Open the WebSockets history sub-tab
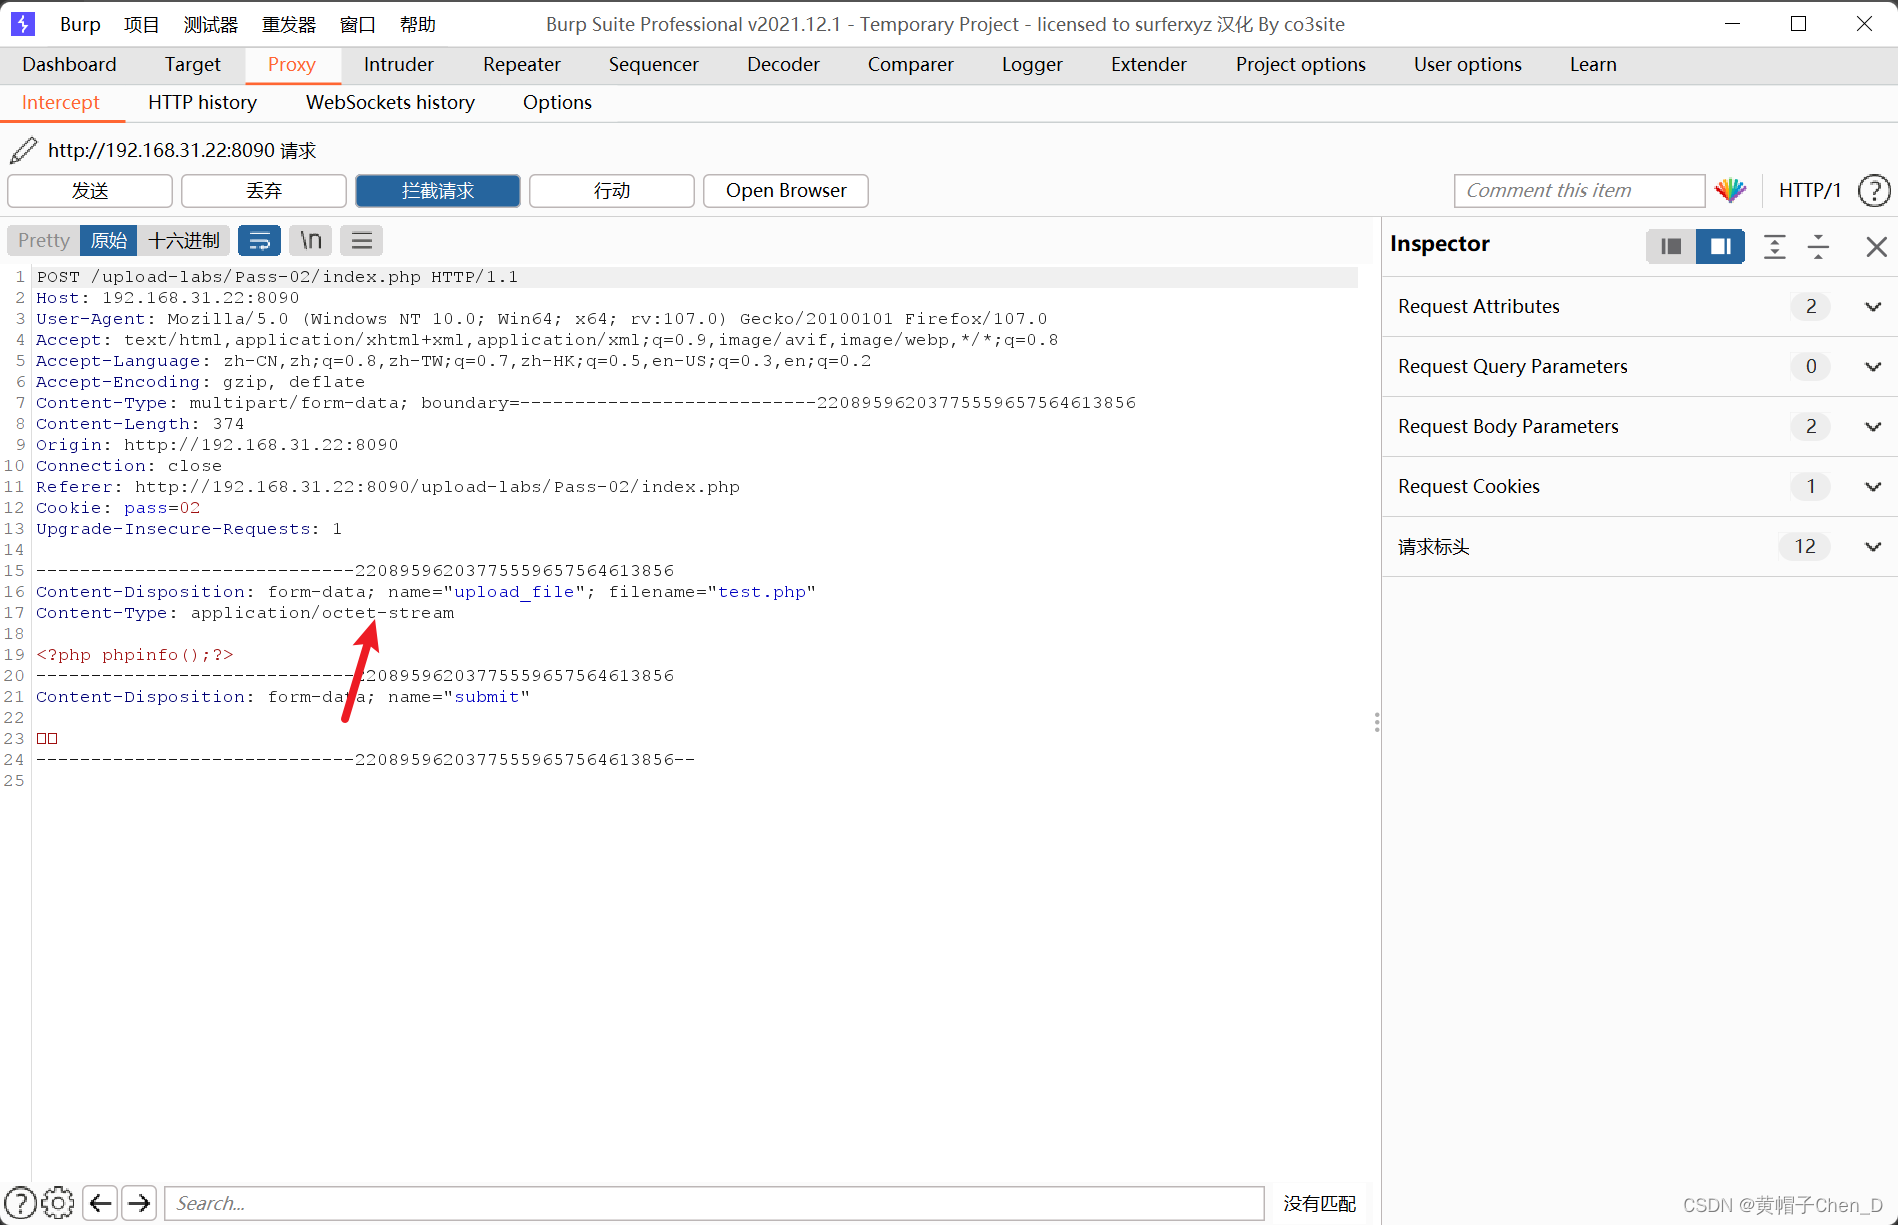 [x=390, y=102]
